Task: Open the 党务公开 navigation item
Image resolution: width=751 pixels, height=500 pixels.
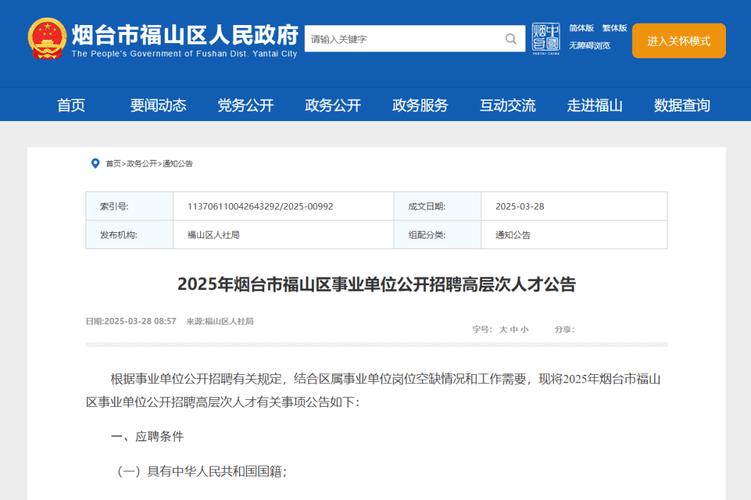Action: 246,105
